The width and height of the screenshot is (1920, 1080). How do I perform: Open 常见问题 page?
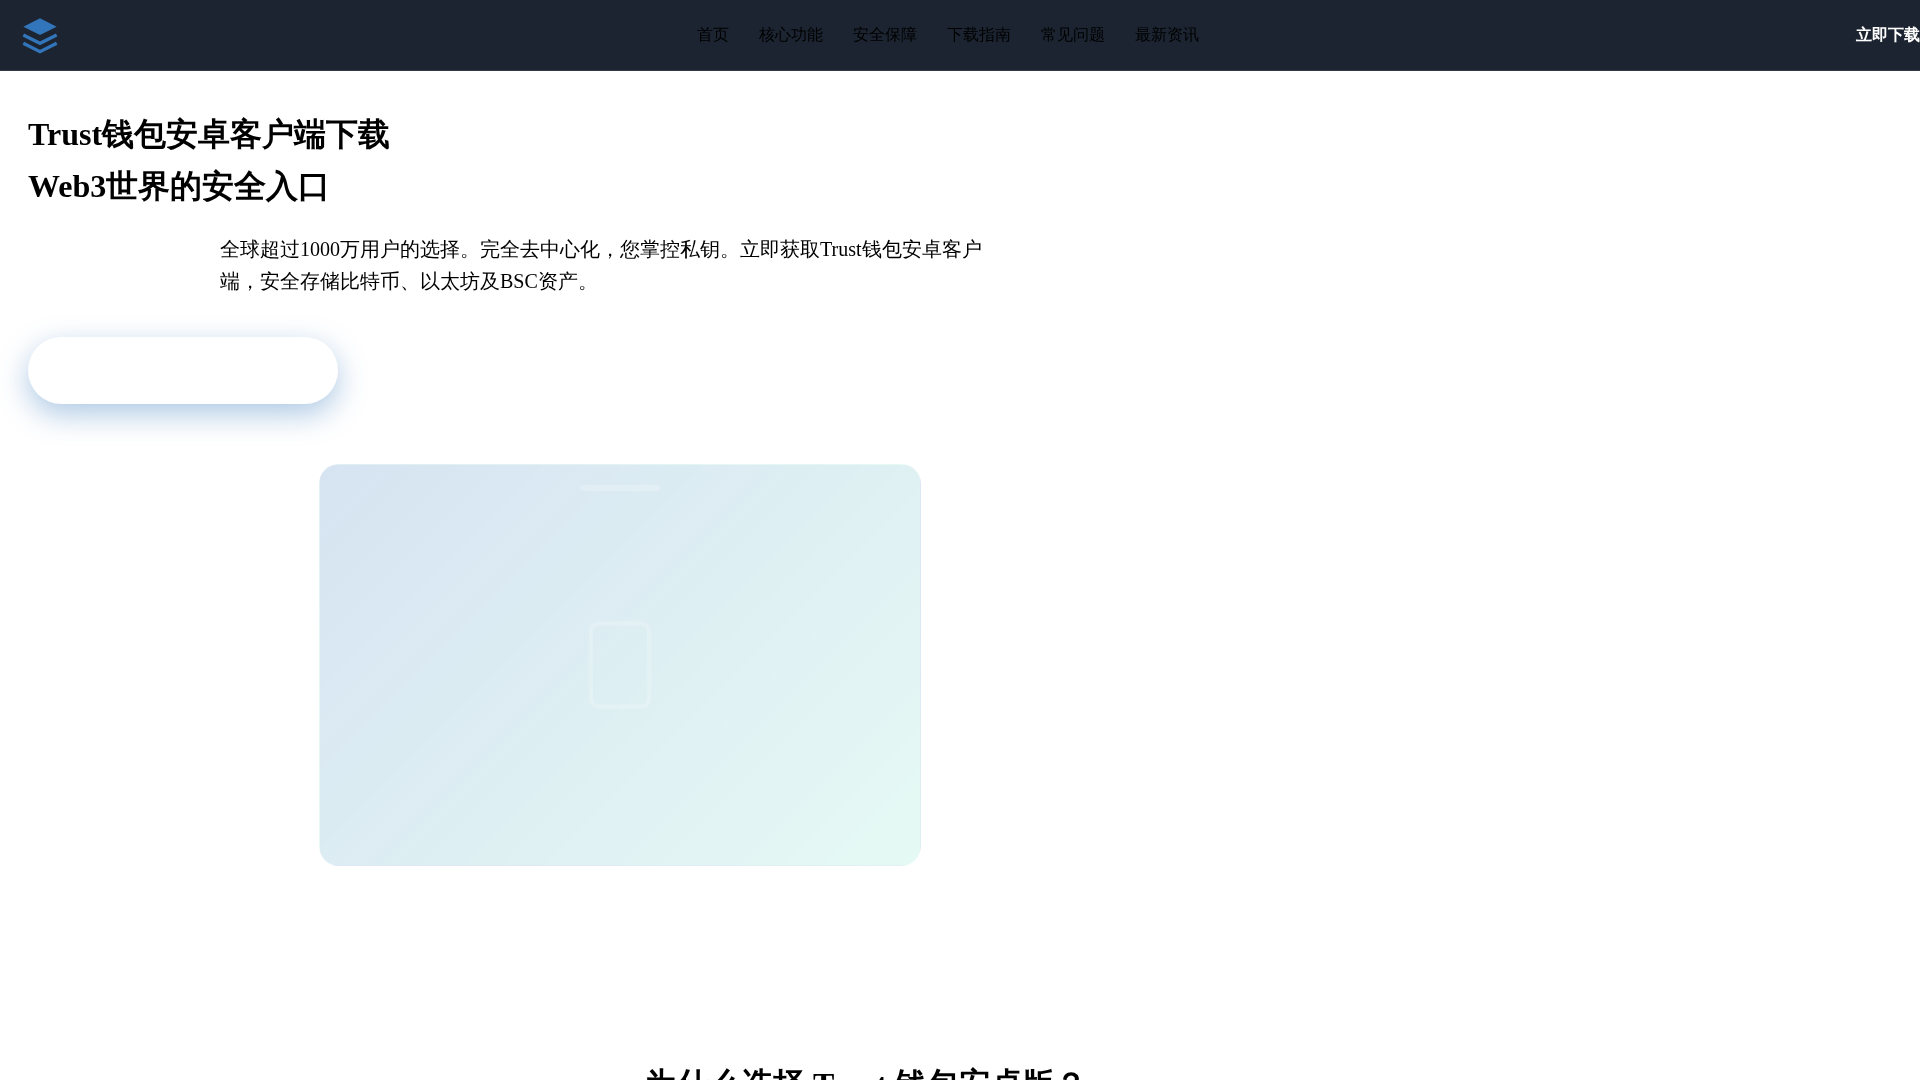point(1072,35)
